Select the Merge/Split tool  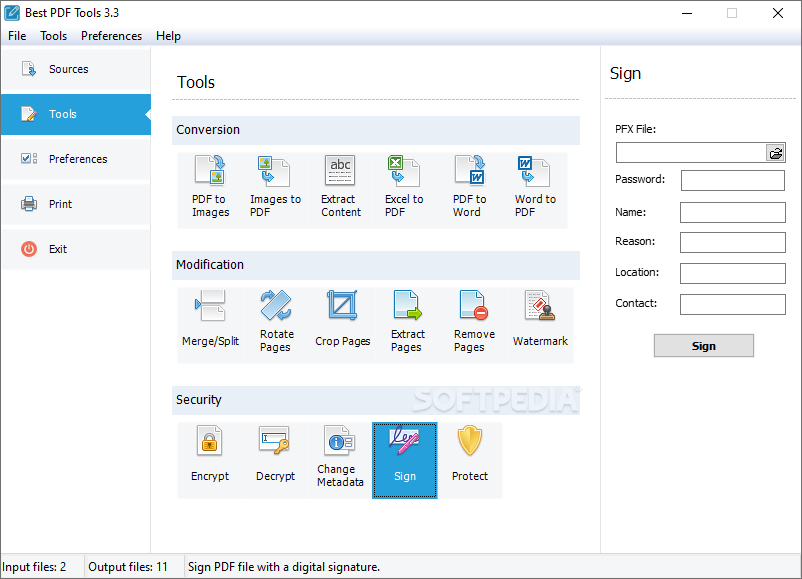(x=210, y=325)
